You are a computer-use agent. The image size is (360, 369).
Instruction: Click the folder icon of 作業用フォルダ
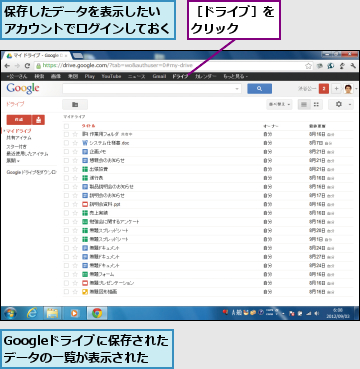[x=85, y=134]
